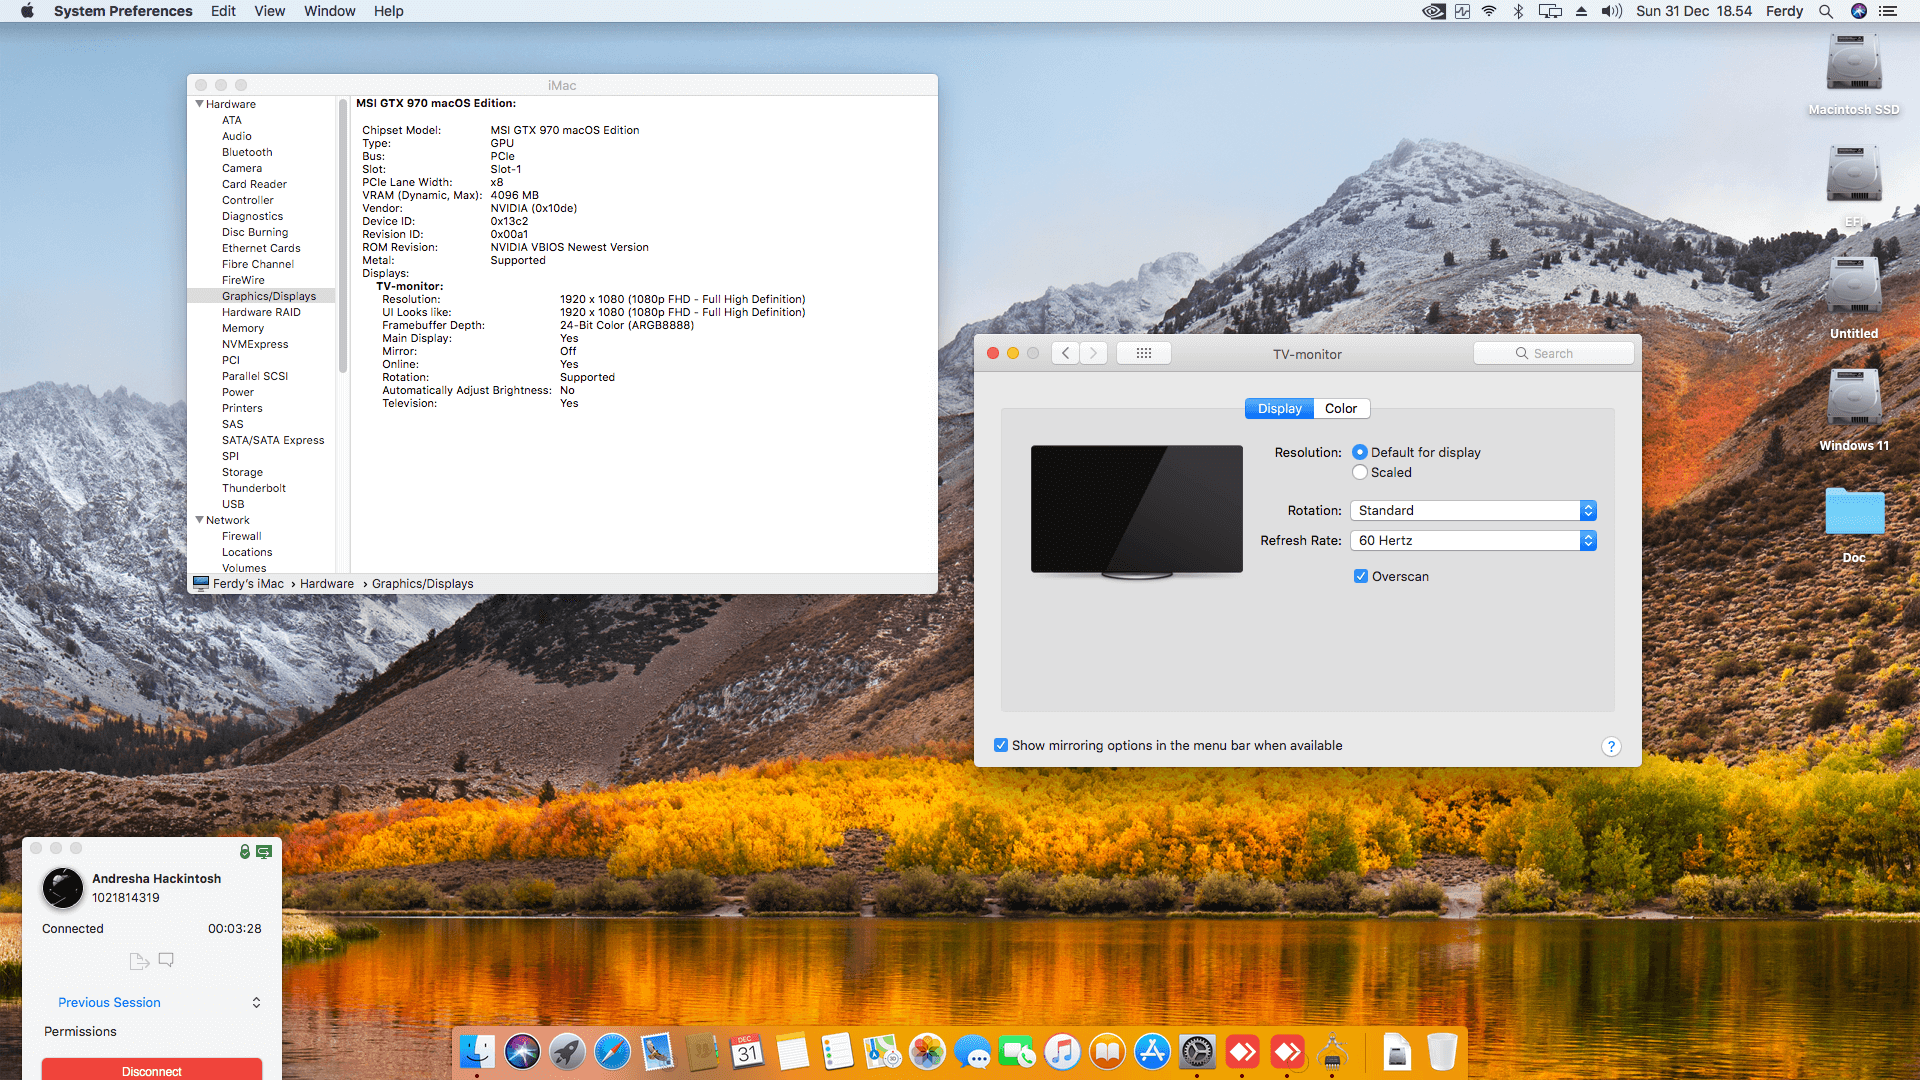Click the green lock security icon in AnyDesk panel
The image size is (1920, 1080).
pyautogui.click(x=244, y=852)
